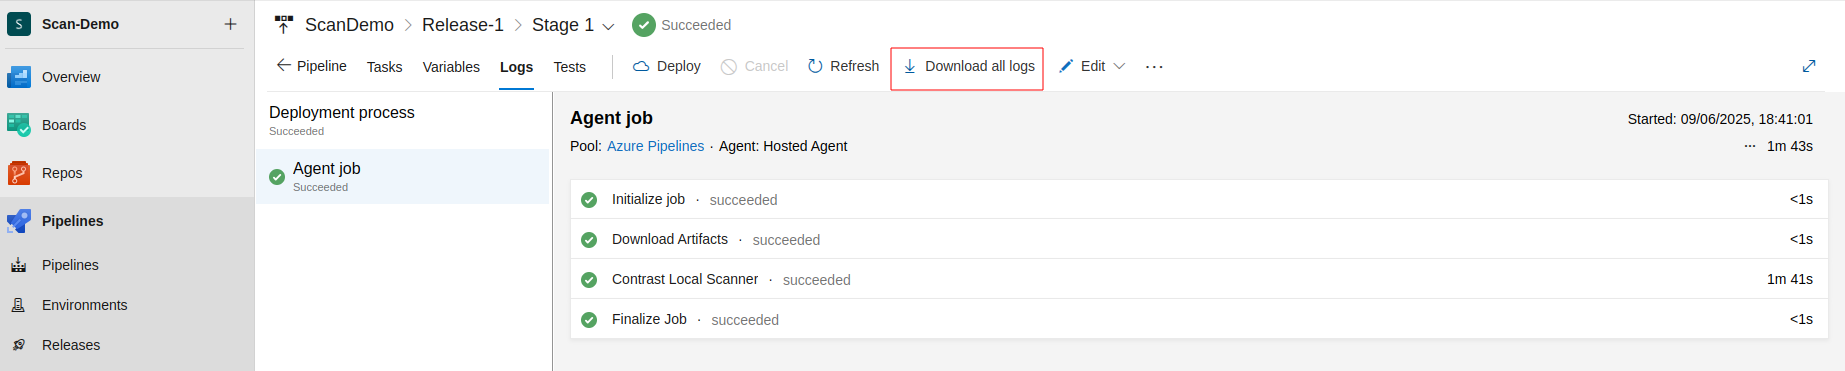The height and width of the screenshot is (371, 1845).
Task: Click the 1m 41s duration value
Action: (1790, 279)
